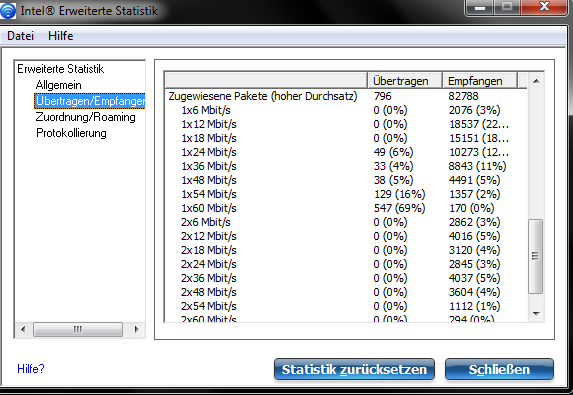Click the 49 (6%) transmitted cell

393,152
